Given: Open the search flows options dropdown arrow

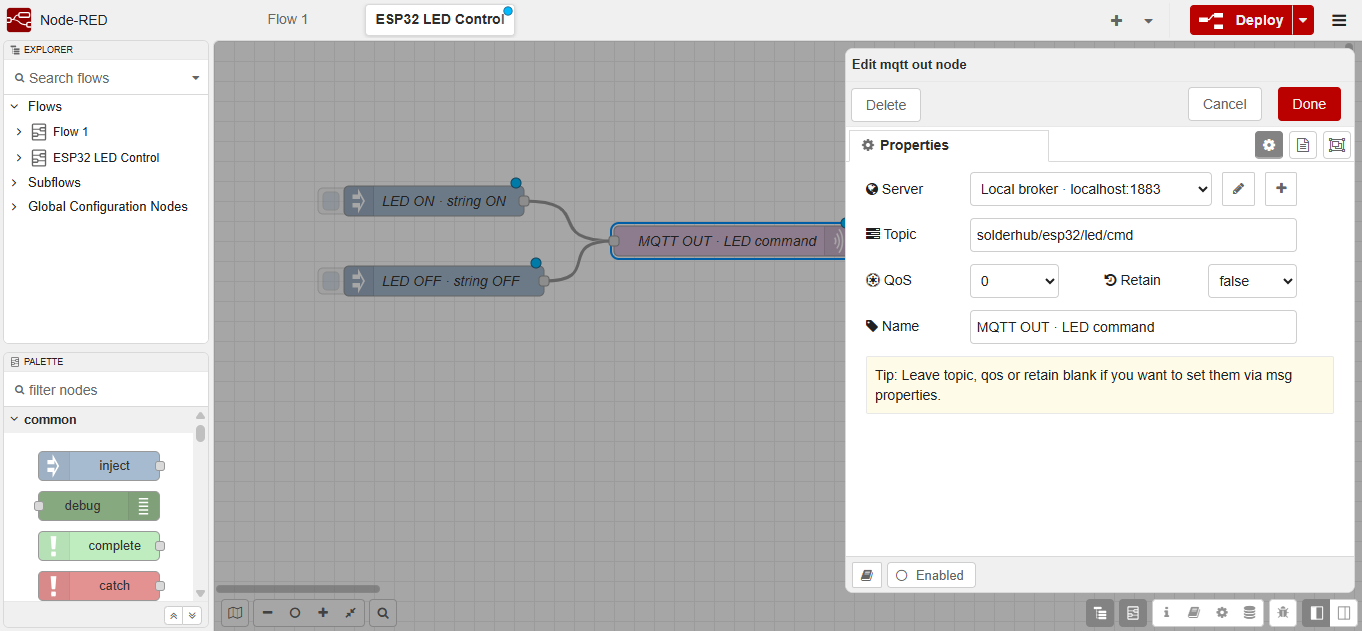Looking at the screenshot, I should coord(196,78).
